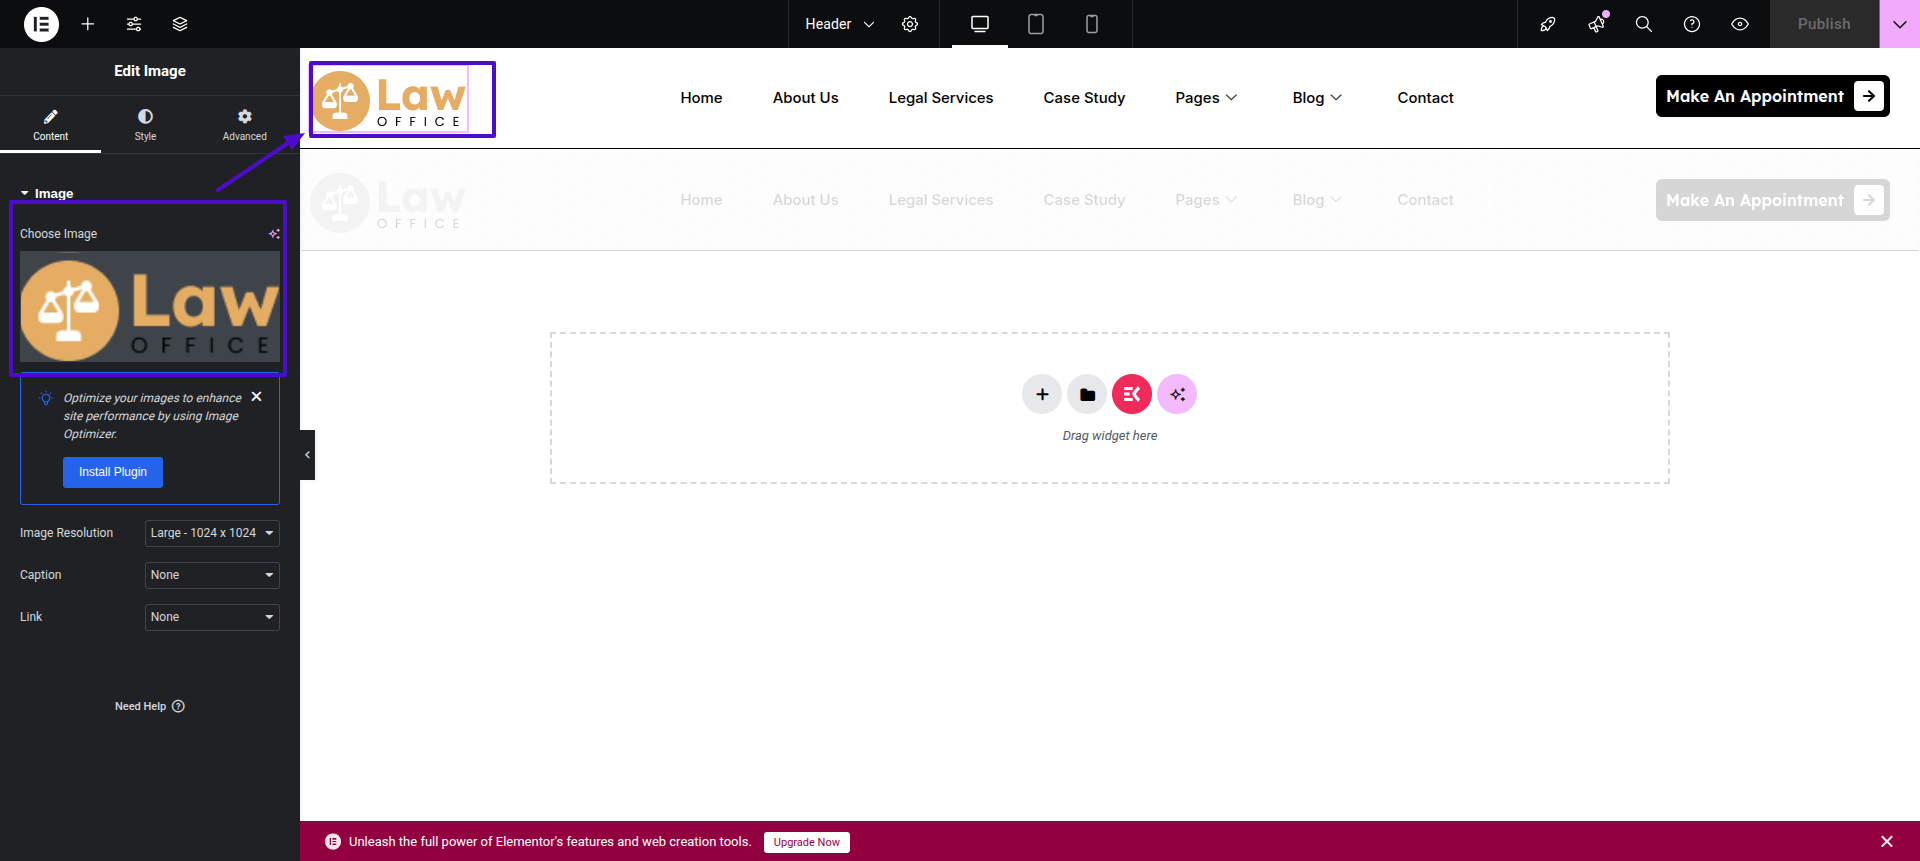
Task: Click the Help question mark icon
Action: 1692,24
